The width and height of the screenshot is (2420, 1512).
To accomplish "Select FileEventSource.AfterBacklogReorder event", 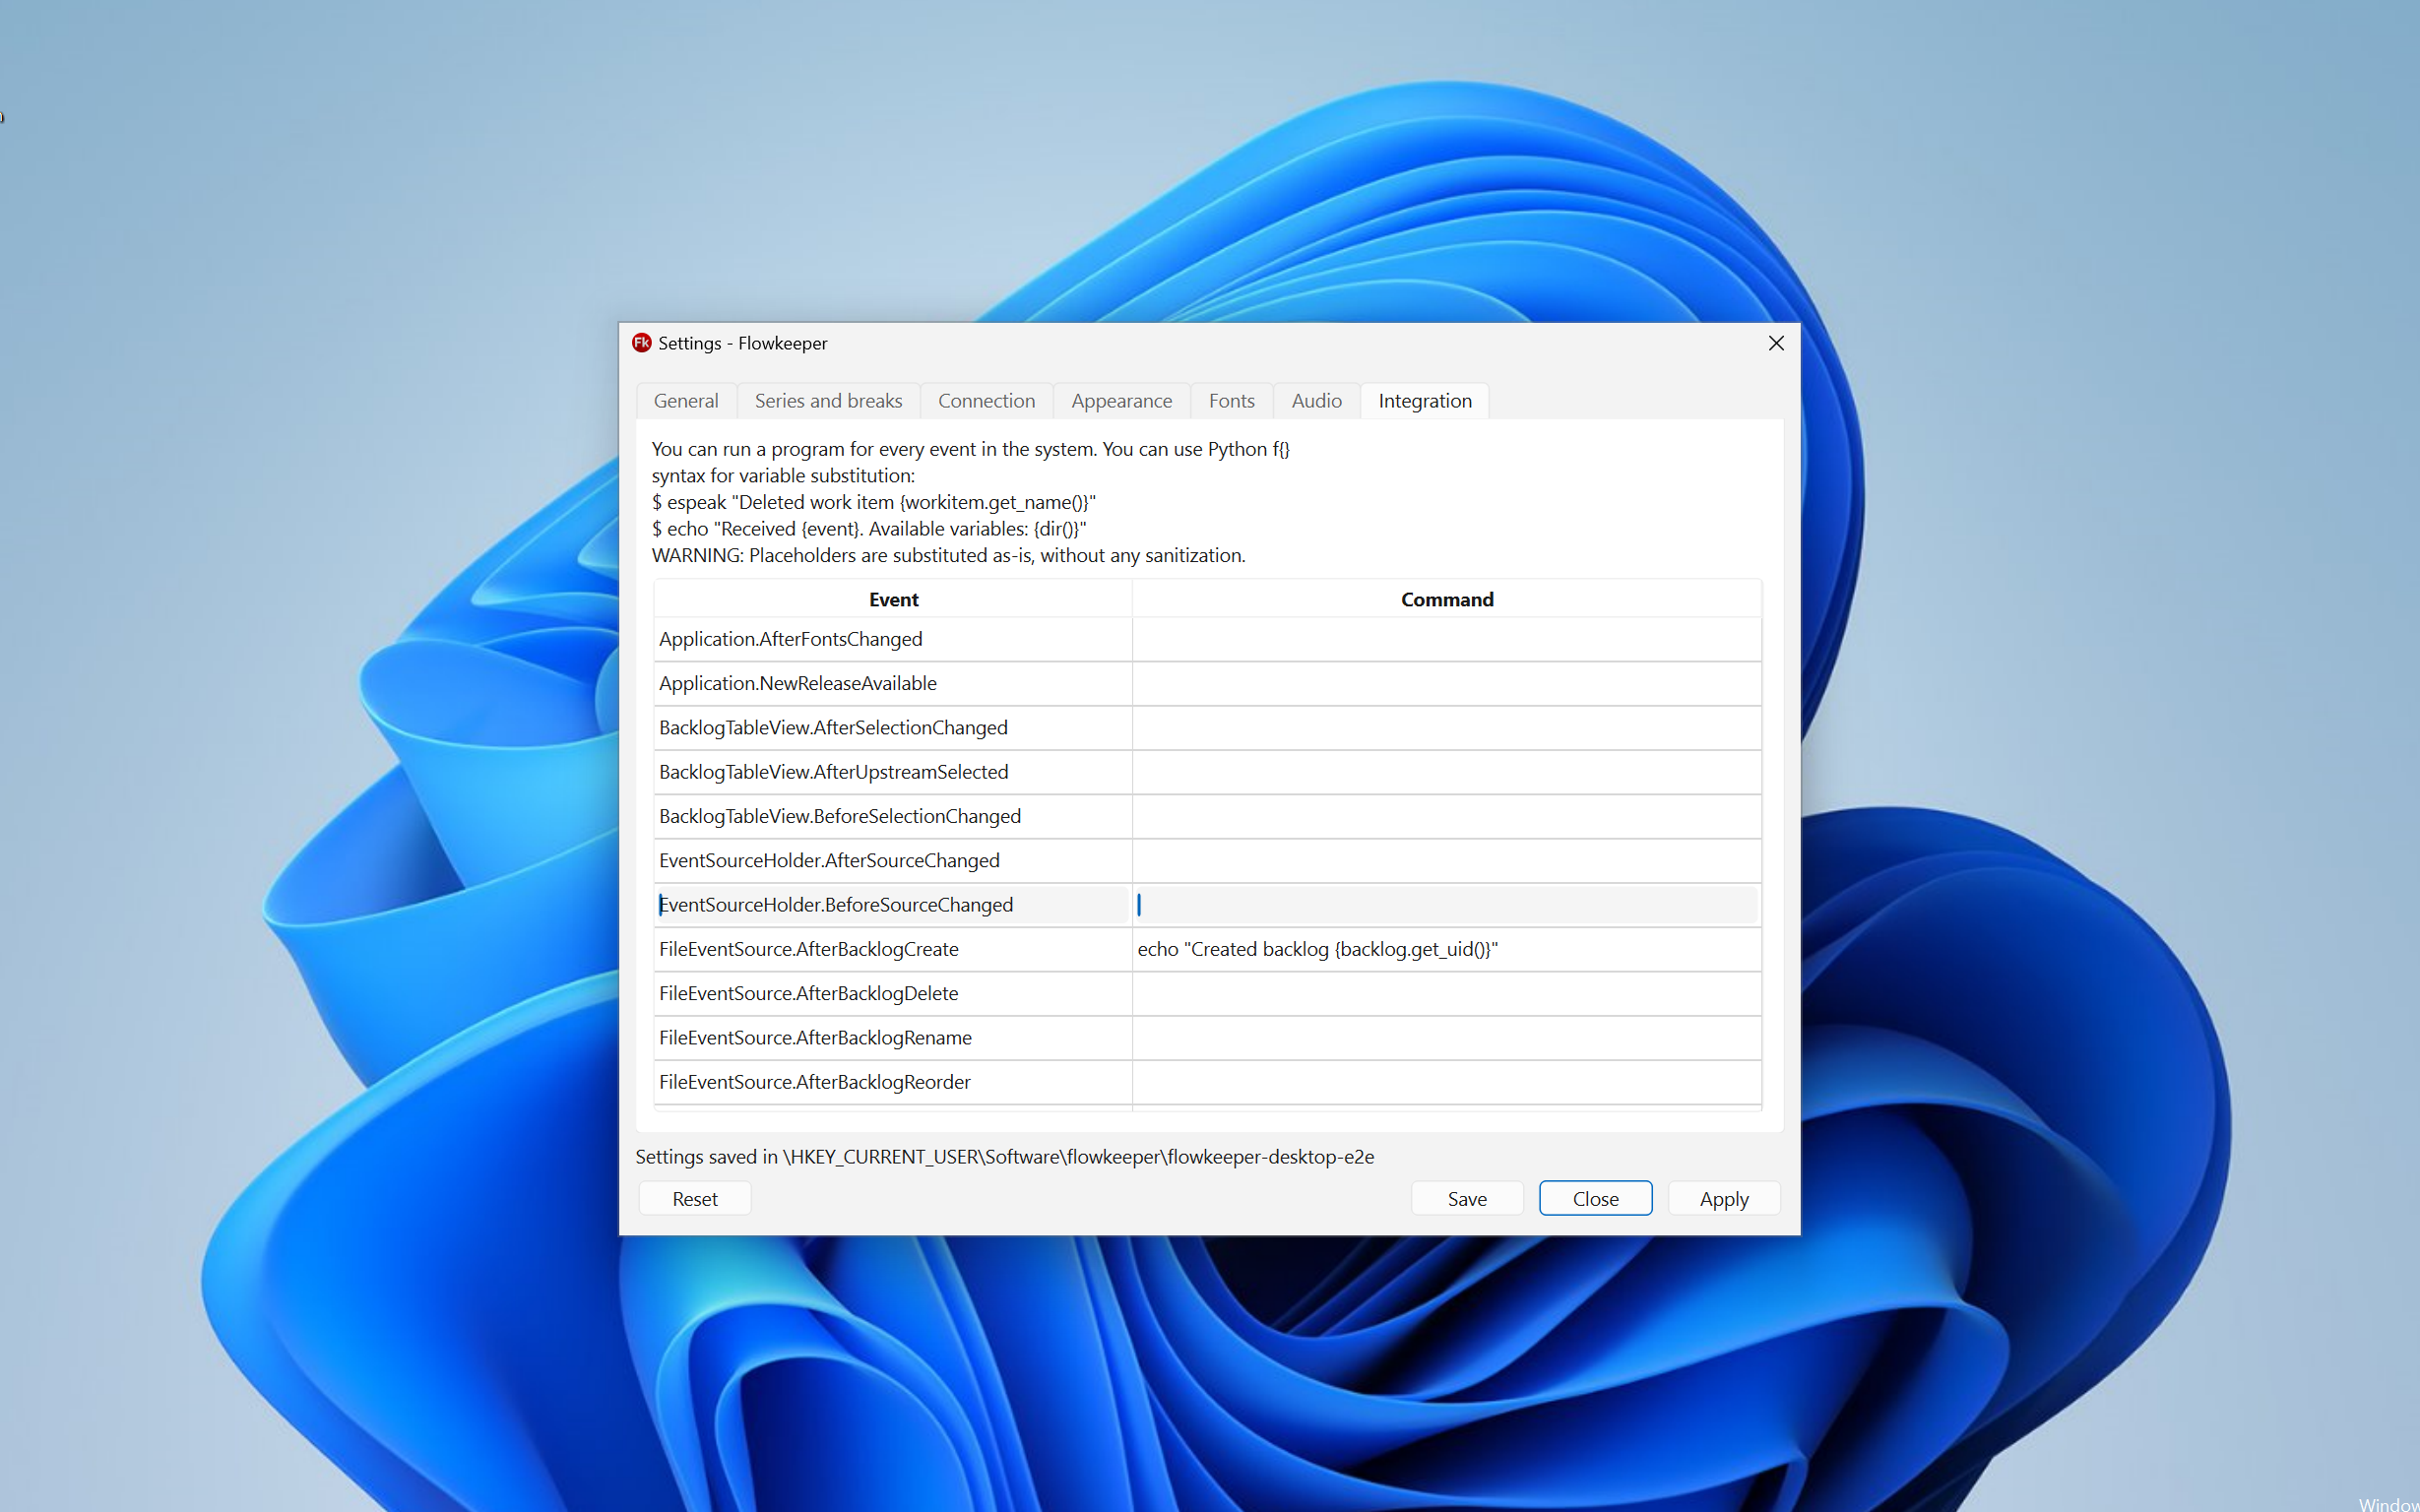I will (x=893, y=1082).
